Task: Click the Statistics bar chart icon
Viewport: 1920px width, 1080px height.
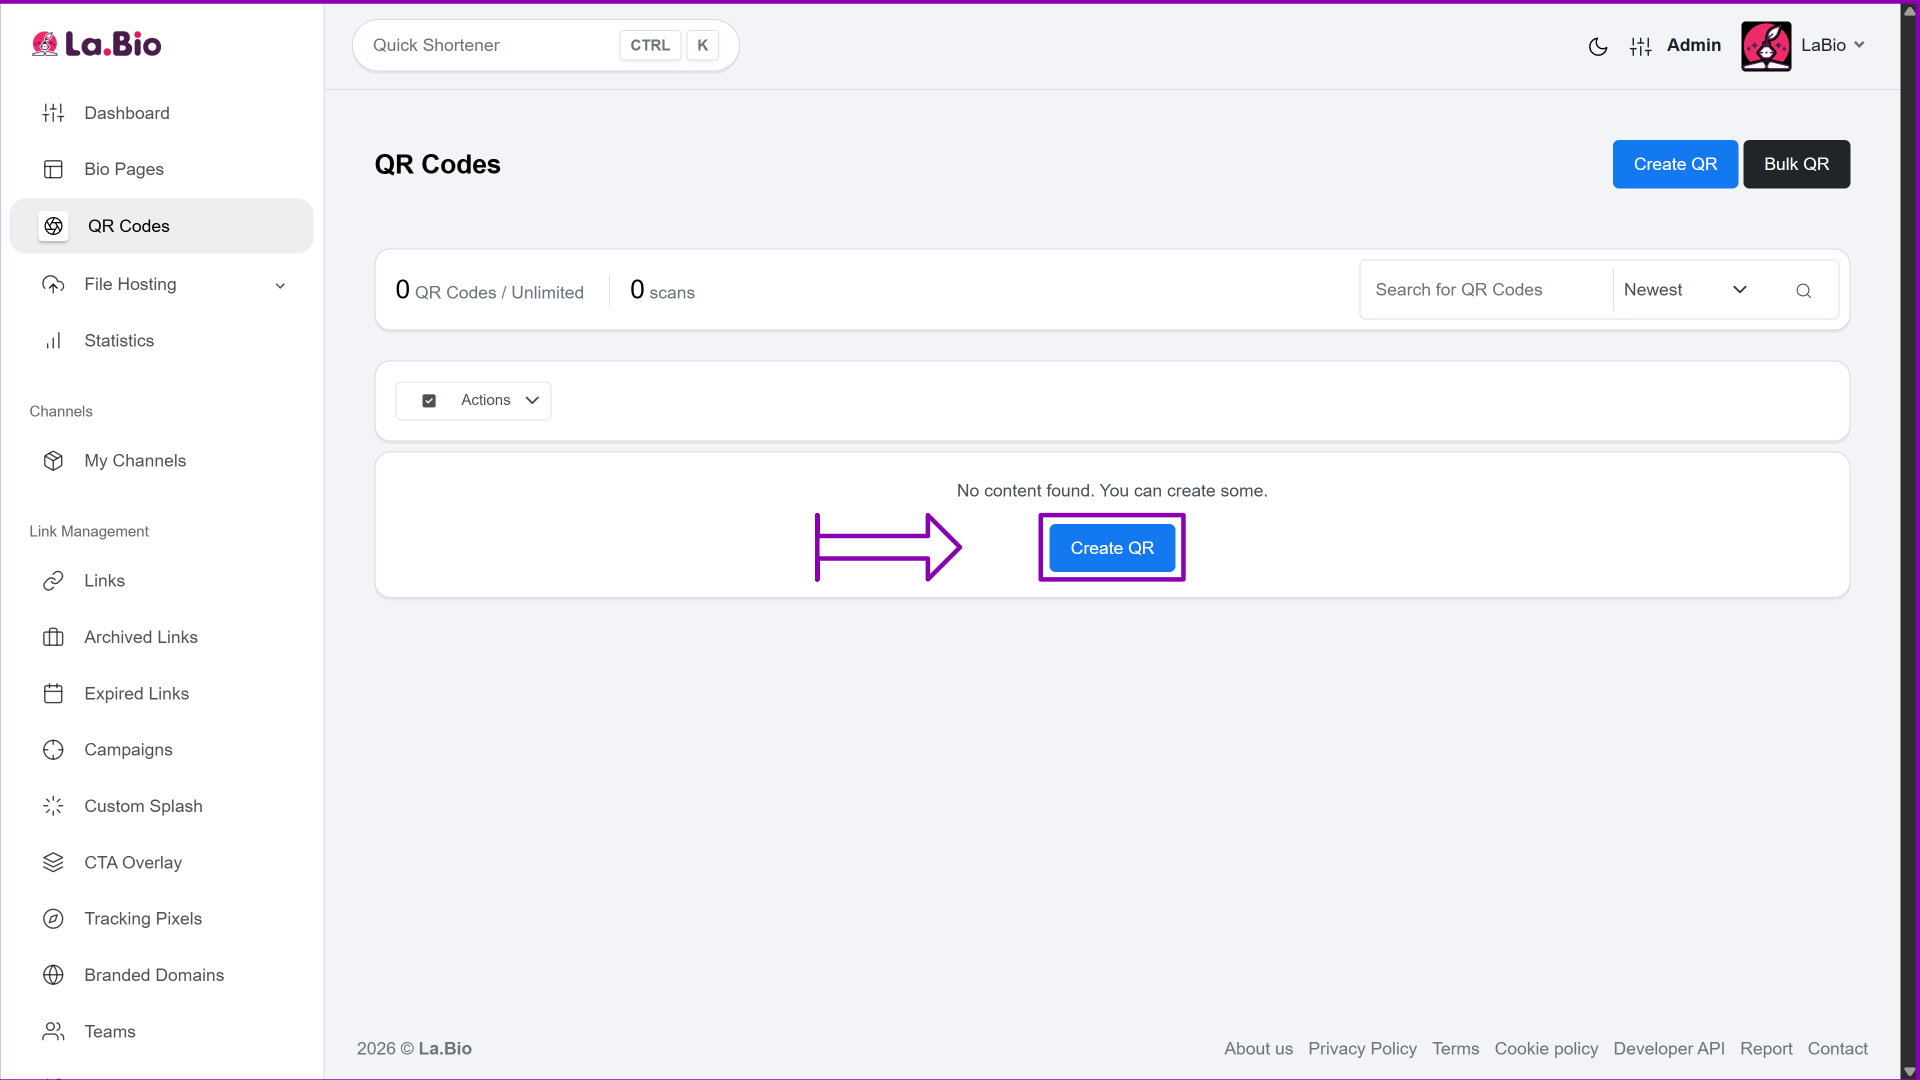Action: coord(53,341)
